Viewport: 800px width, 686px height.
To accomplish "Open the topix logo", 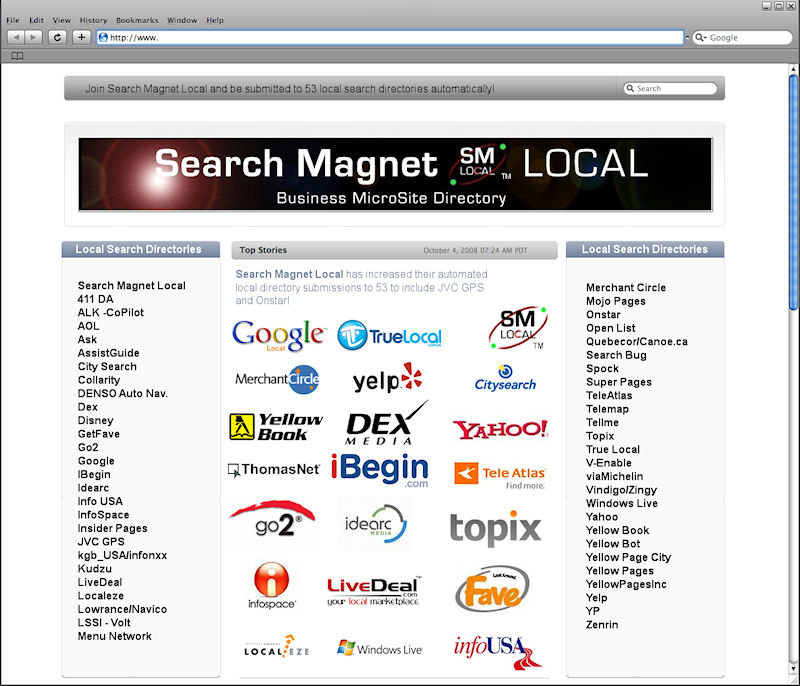I will click(495, 528).
